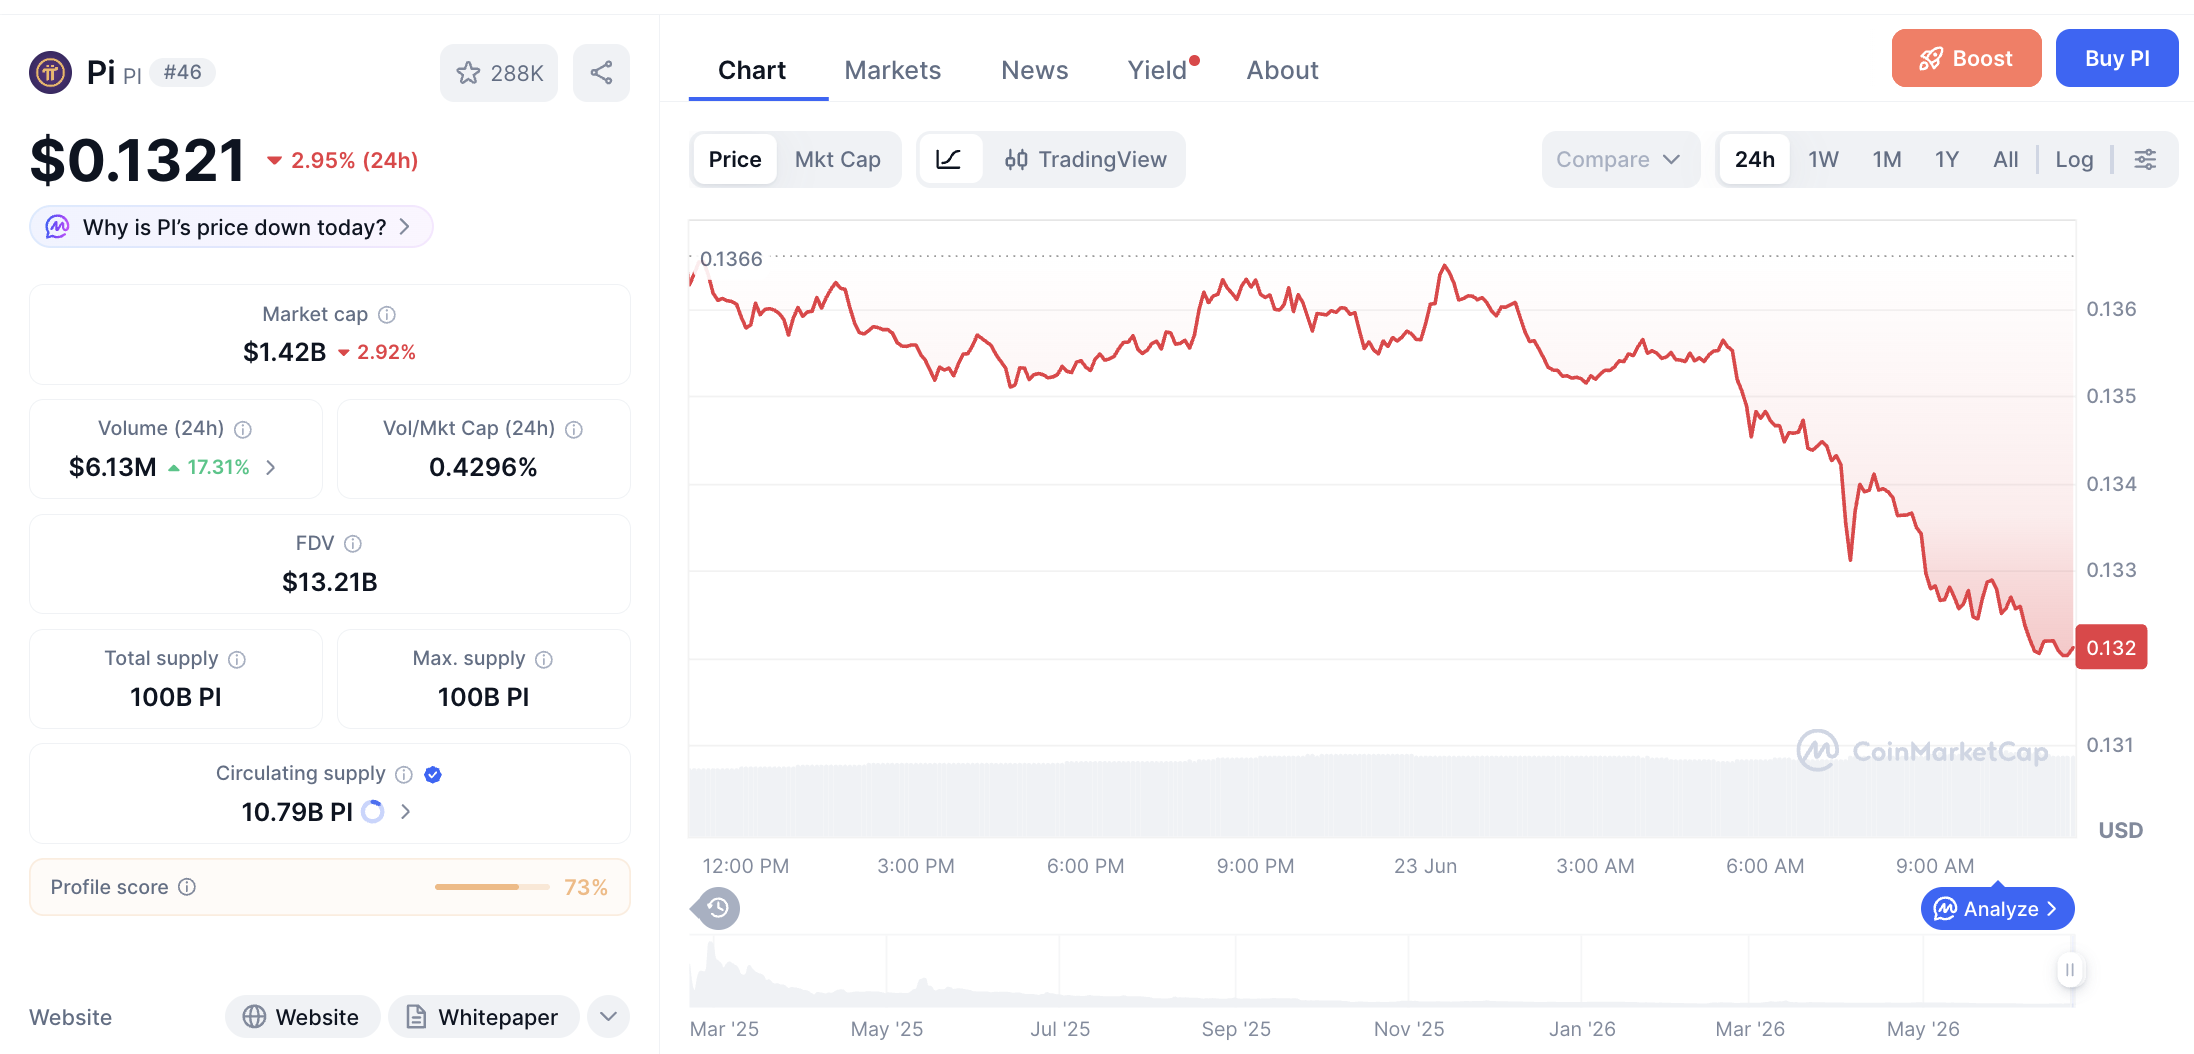
Task: Click the document icon on the Whitepaper button
Action: tap(416, 1017)
